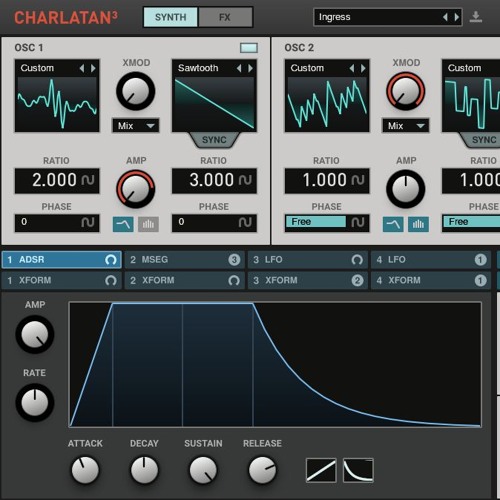Switch to the FX page

[225, 17]
